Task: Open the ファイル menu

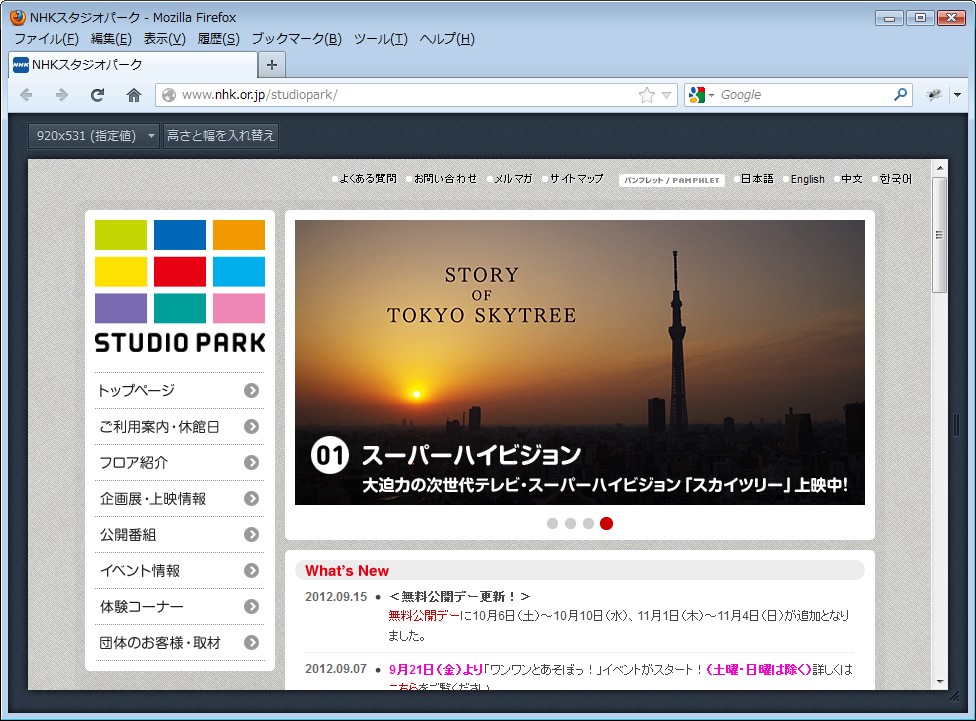Action: [46, 39]
